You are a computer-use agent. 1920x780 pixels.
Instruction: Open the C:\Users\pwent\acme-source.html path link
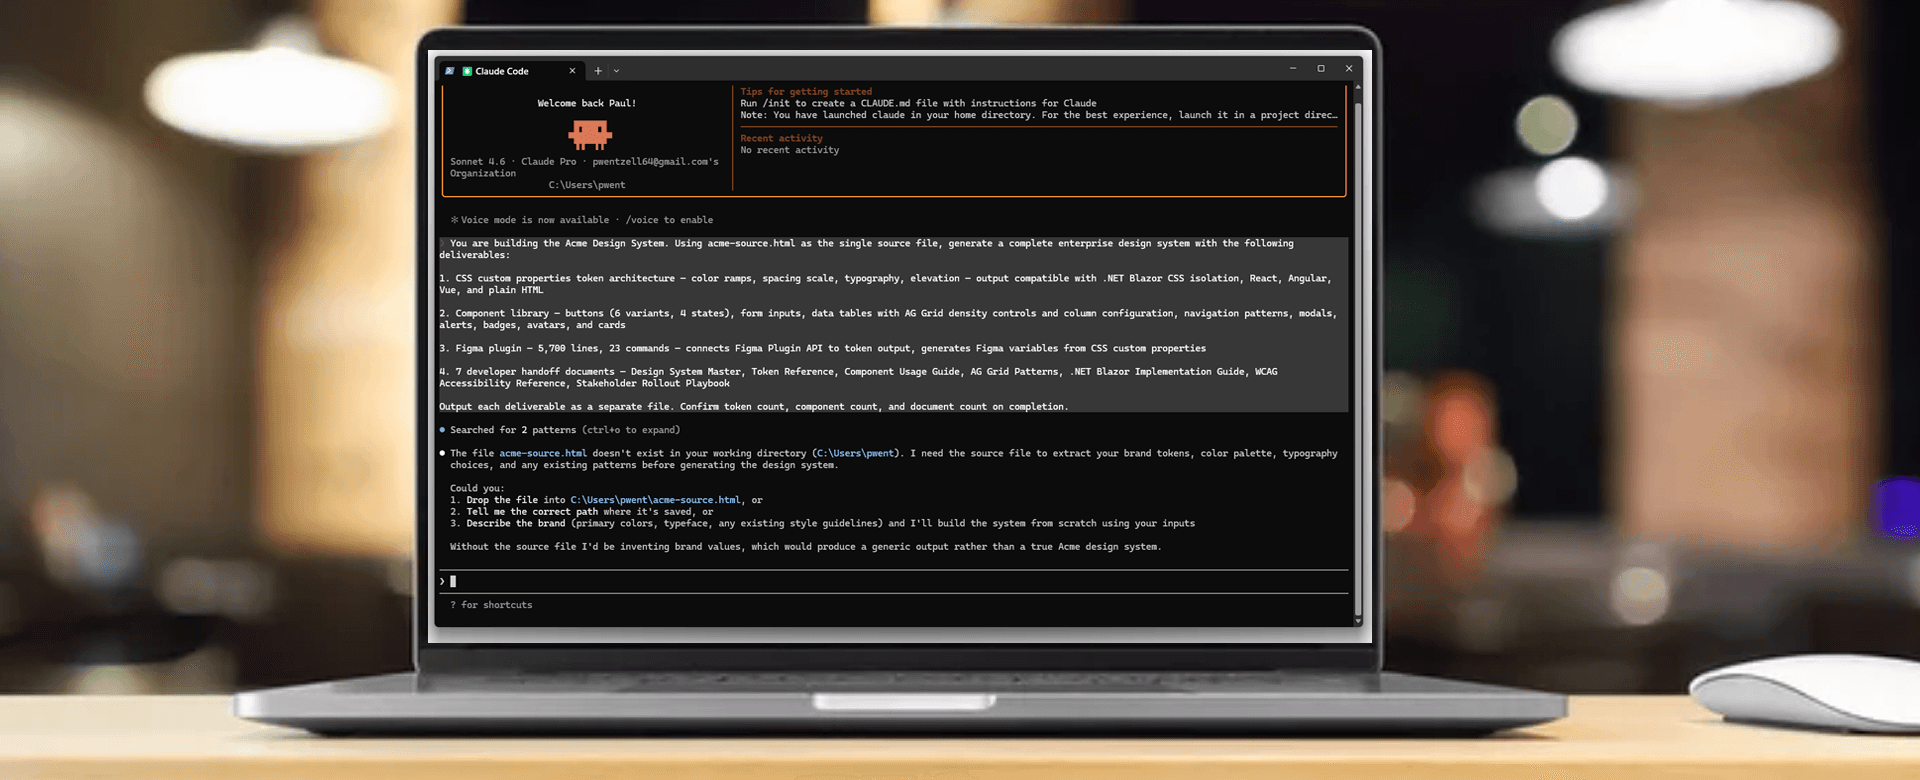click(x=655, y=500)
